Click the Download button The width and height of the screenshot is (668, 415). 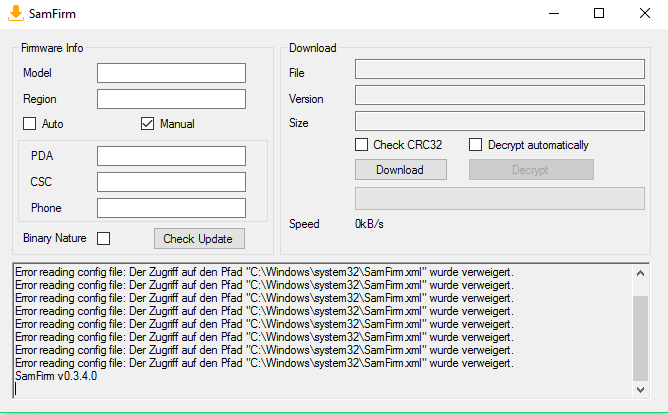[x=401, y=170]
